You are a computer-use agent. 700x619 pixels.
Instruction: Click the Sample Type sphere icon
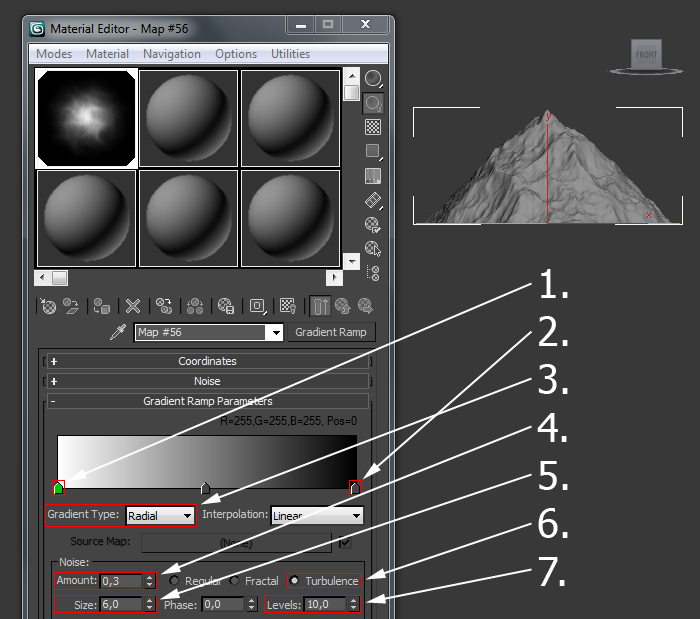point(373,78)
